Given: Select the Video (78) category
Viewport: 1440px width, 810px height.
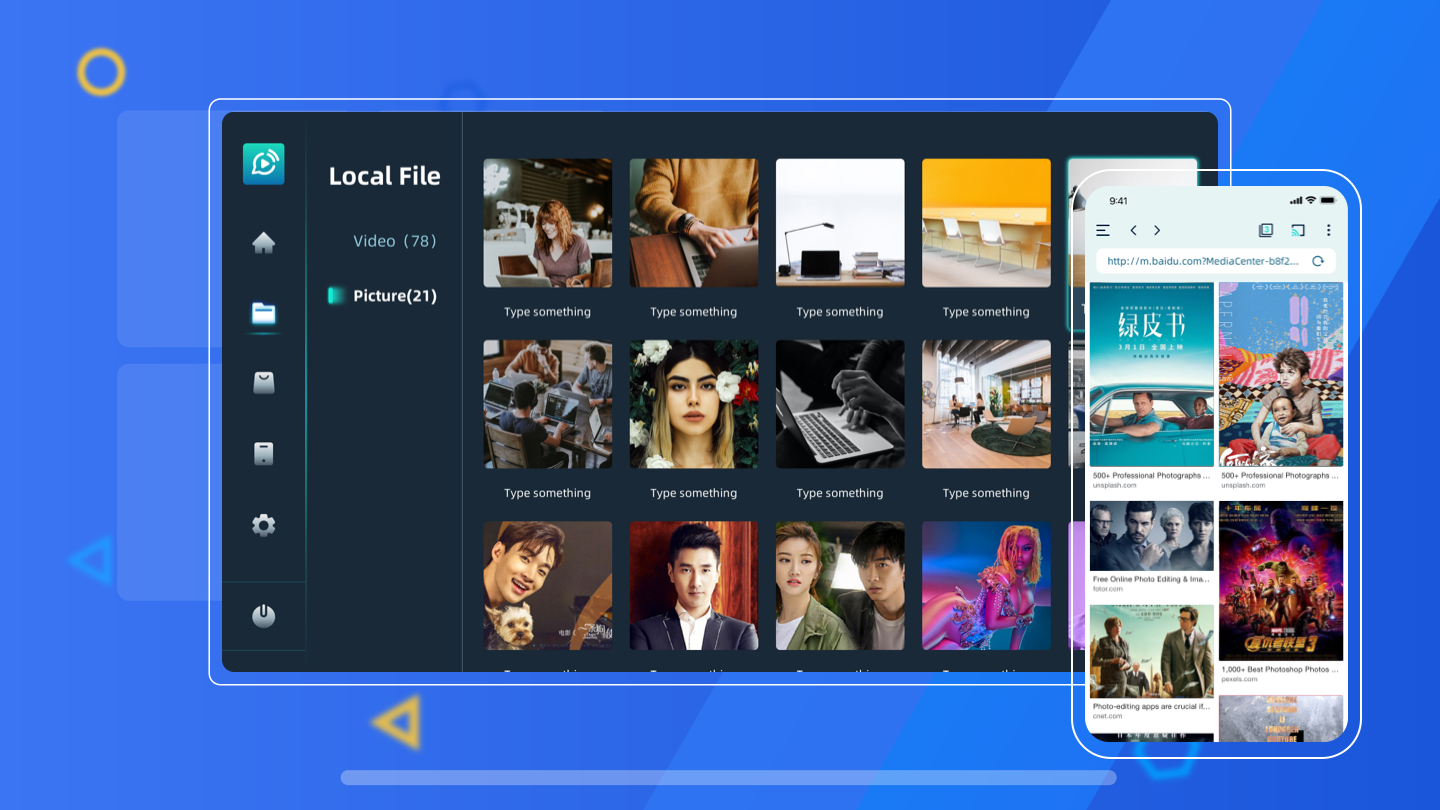Looking at the screenshot, I should [x=395, y=241].
